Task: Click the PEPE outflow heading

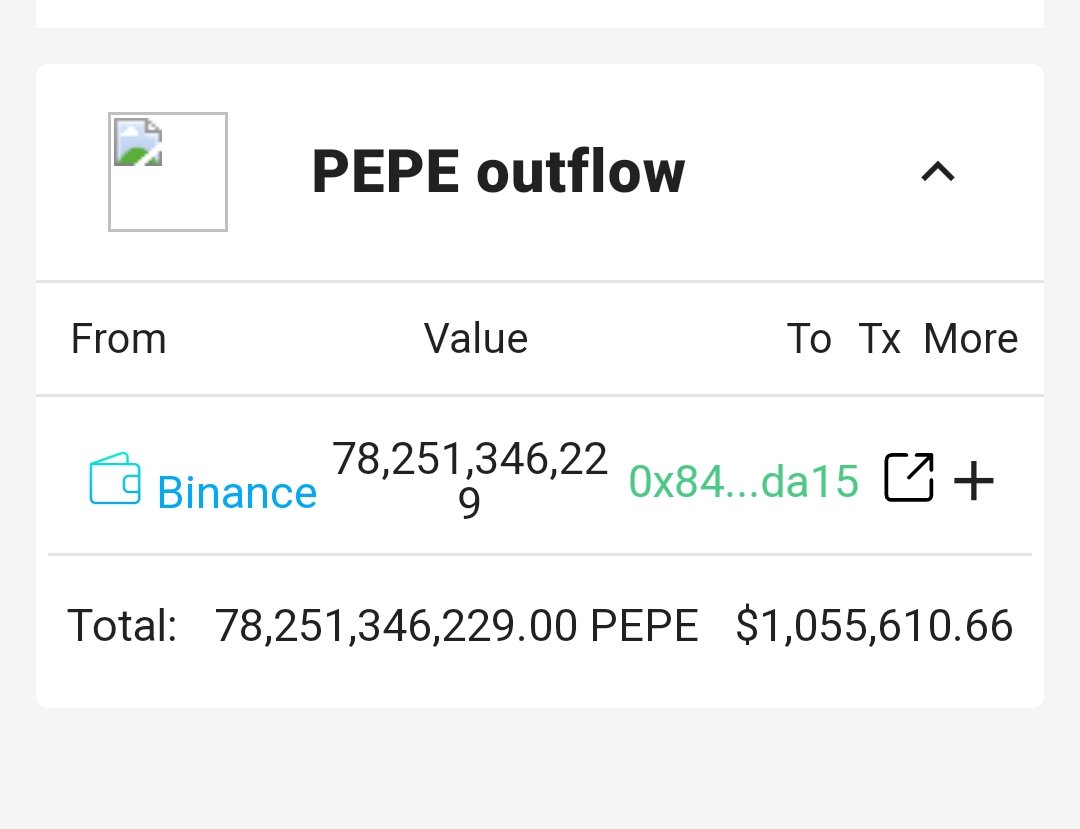Action: 498,172
